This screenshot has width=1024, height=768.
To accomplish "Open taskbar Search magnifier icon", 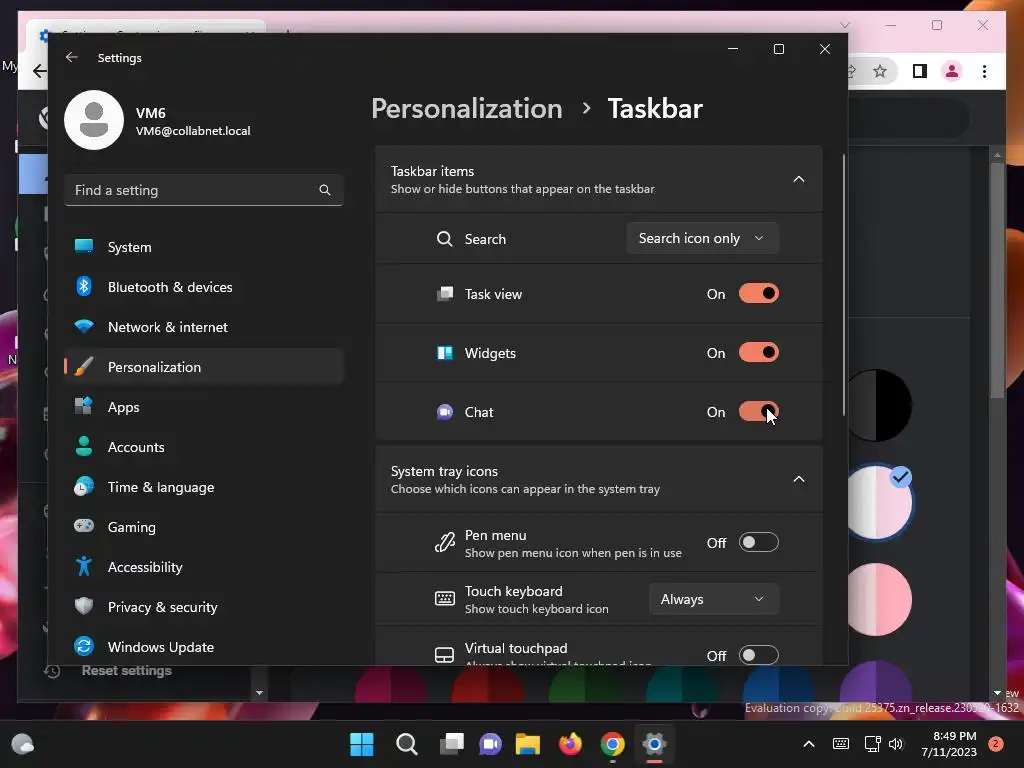I will pyautogui.click(x=406, y=744).
